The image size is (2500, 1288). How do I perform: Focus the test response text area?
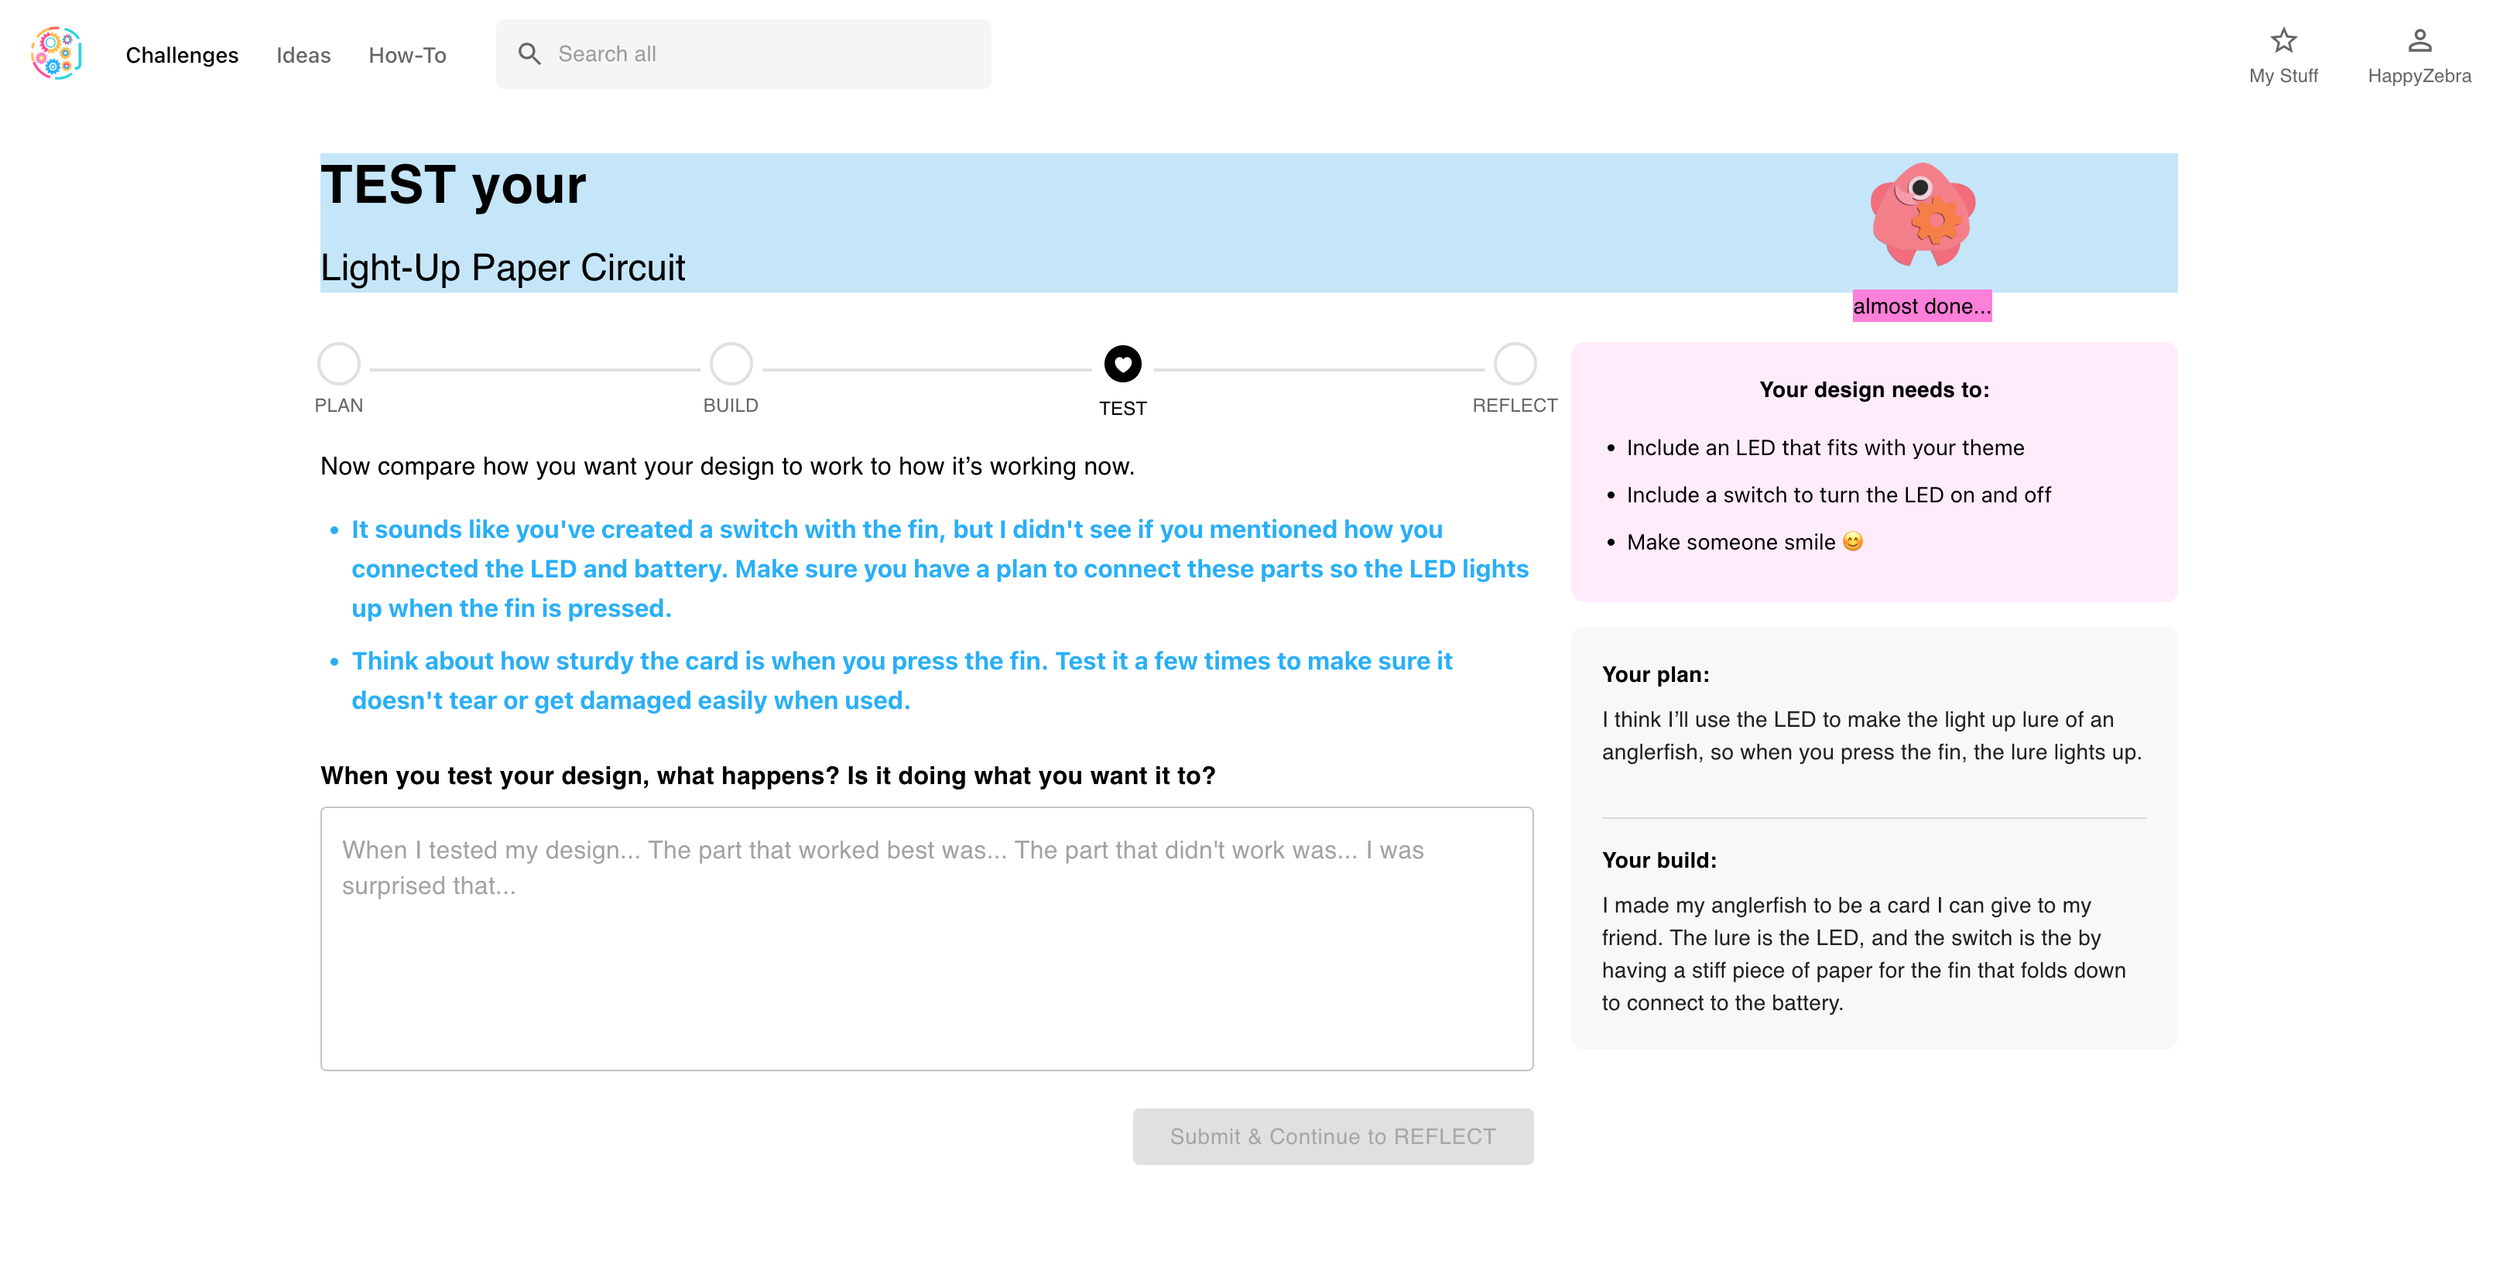pyautogui.click(x=926, y=938)
